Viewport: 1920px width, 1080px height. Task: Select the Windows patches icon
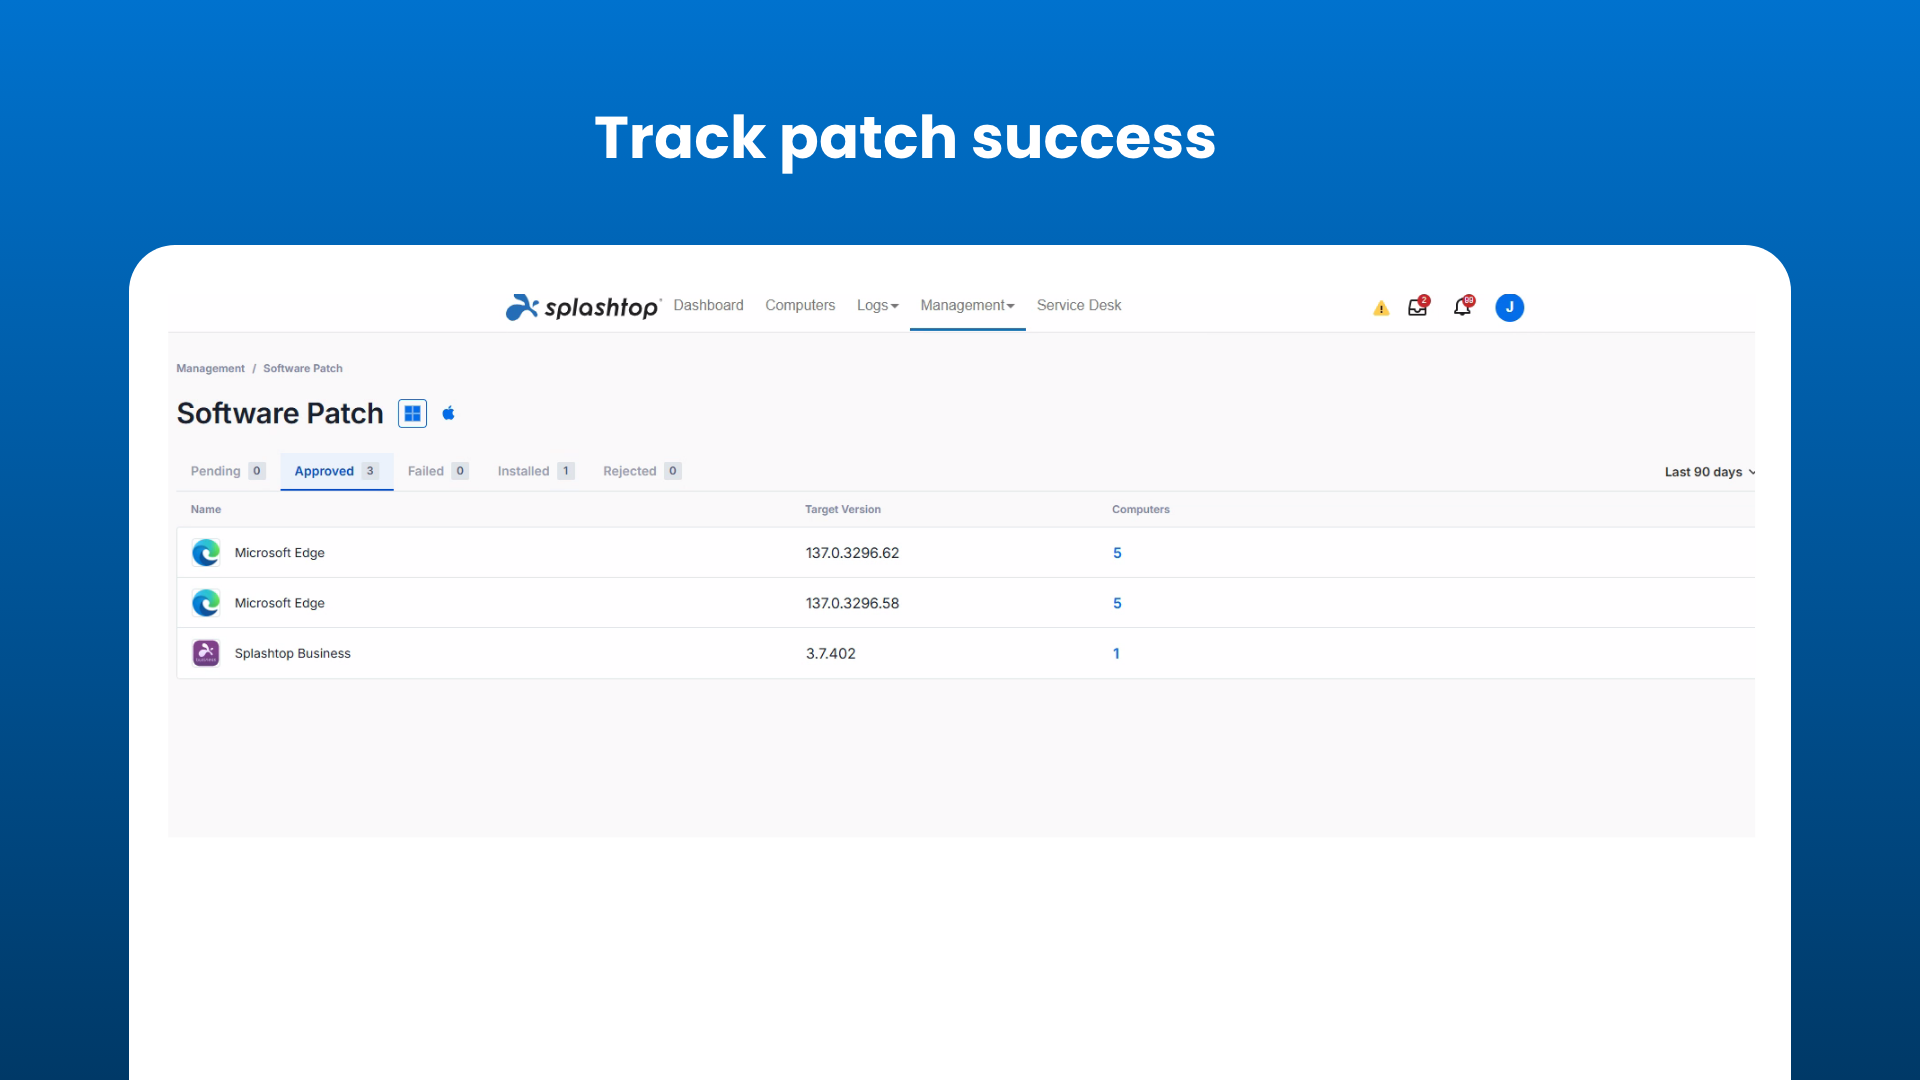[x=412, y=412]
